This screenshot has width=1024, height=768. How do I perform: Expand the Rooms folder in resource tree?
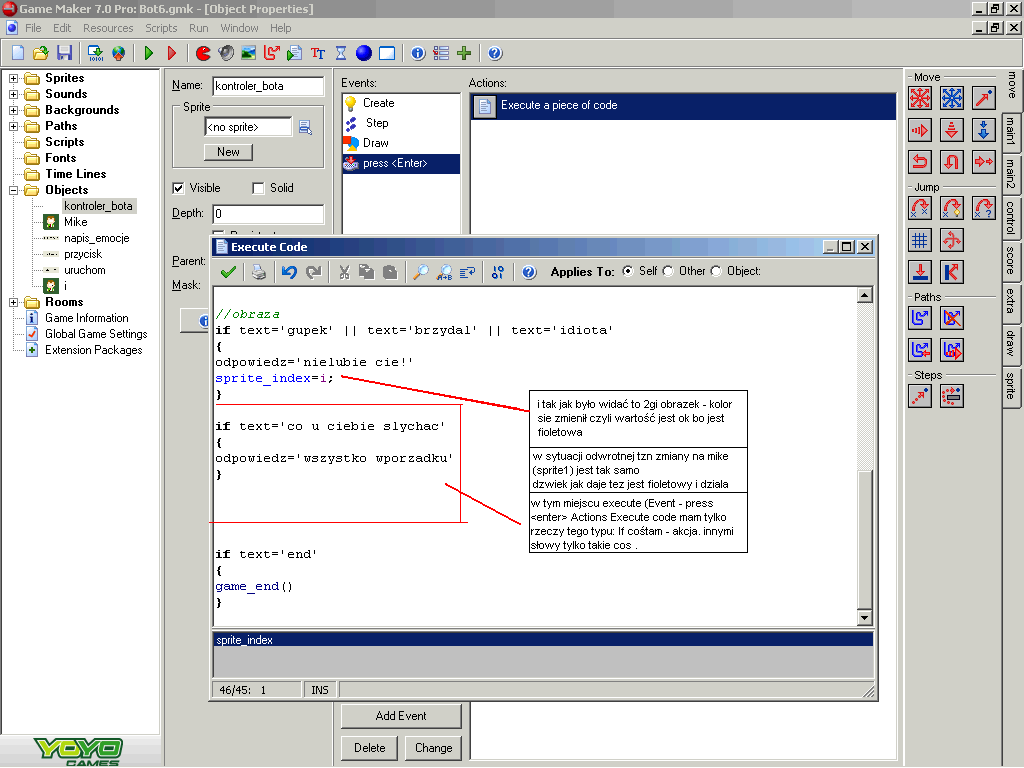click(15, 302)
